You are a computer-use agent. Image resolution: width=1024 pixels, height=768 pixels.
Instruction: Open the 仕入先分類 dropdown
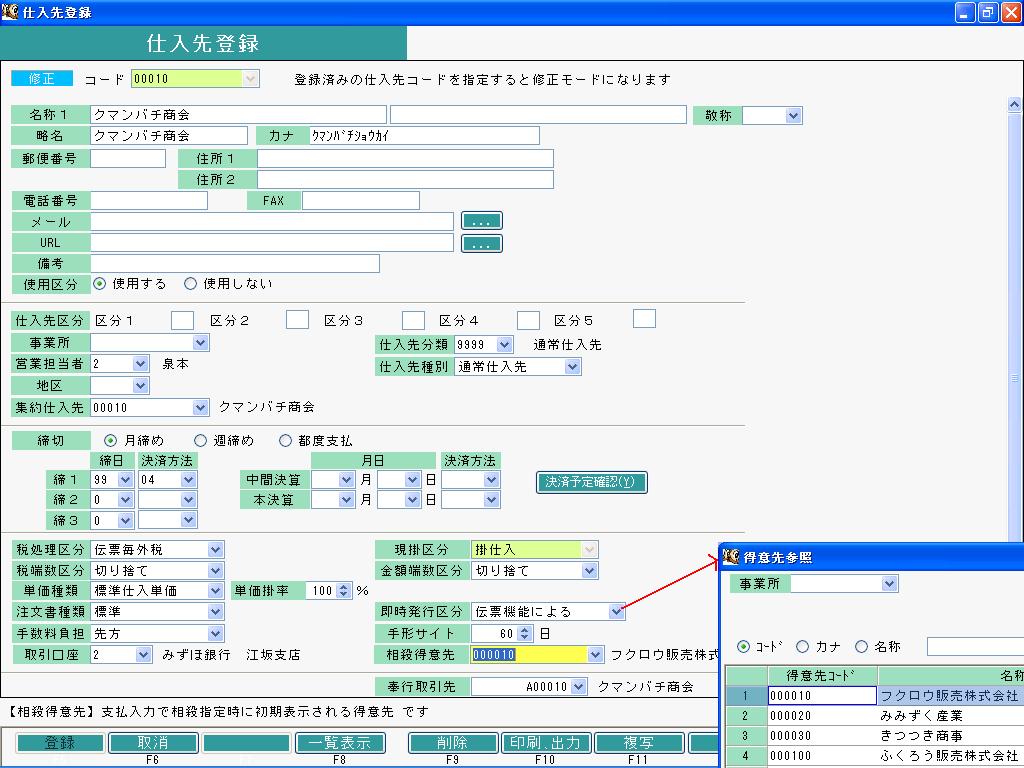click(x=504, y=344)
